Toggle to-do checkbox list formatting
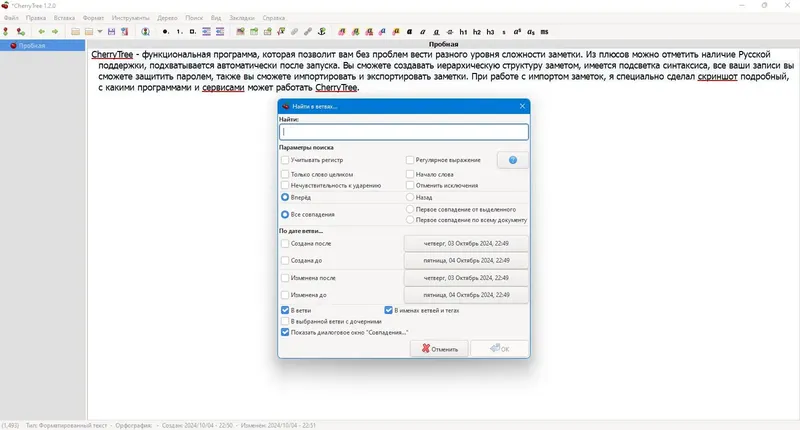 click(192, 32)
